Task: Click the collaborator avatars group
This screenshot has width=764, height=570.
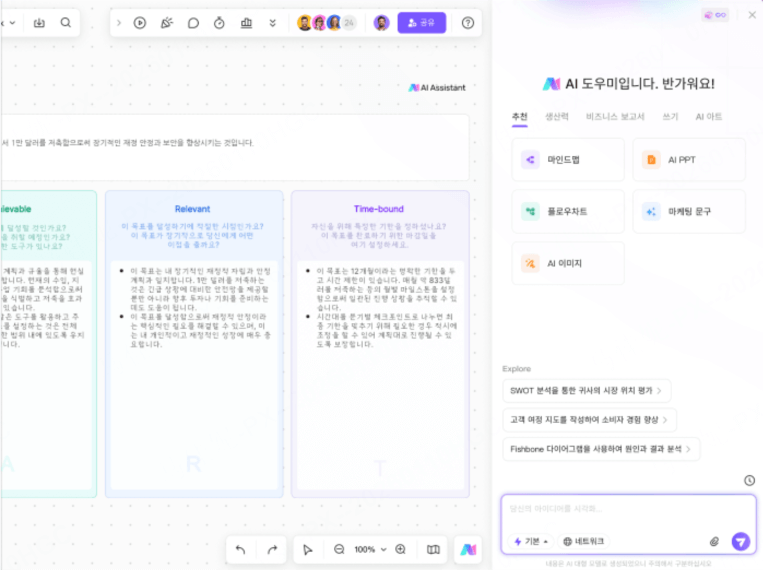Action: [326, 22]
